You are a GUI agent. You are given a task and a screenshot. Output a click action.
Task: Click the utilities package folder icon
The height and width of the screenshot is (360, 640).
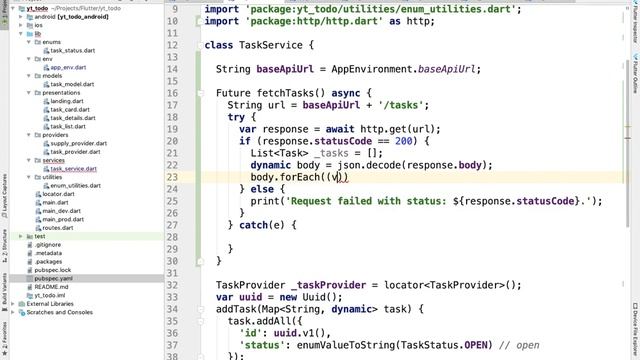(38, 177)
